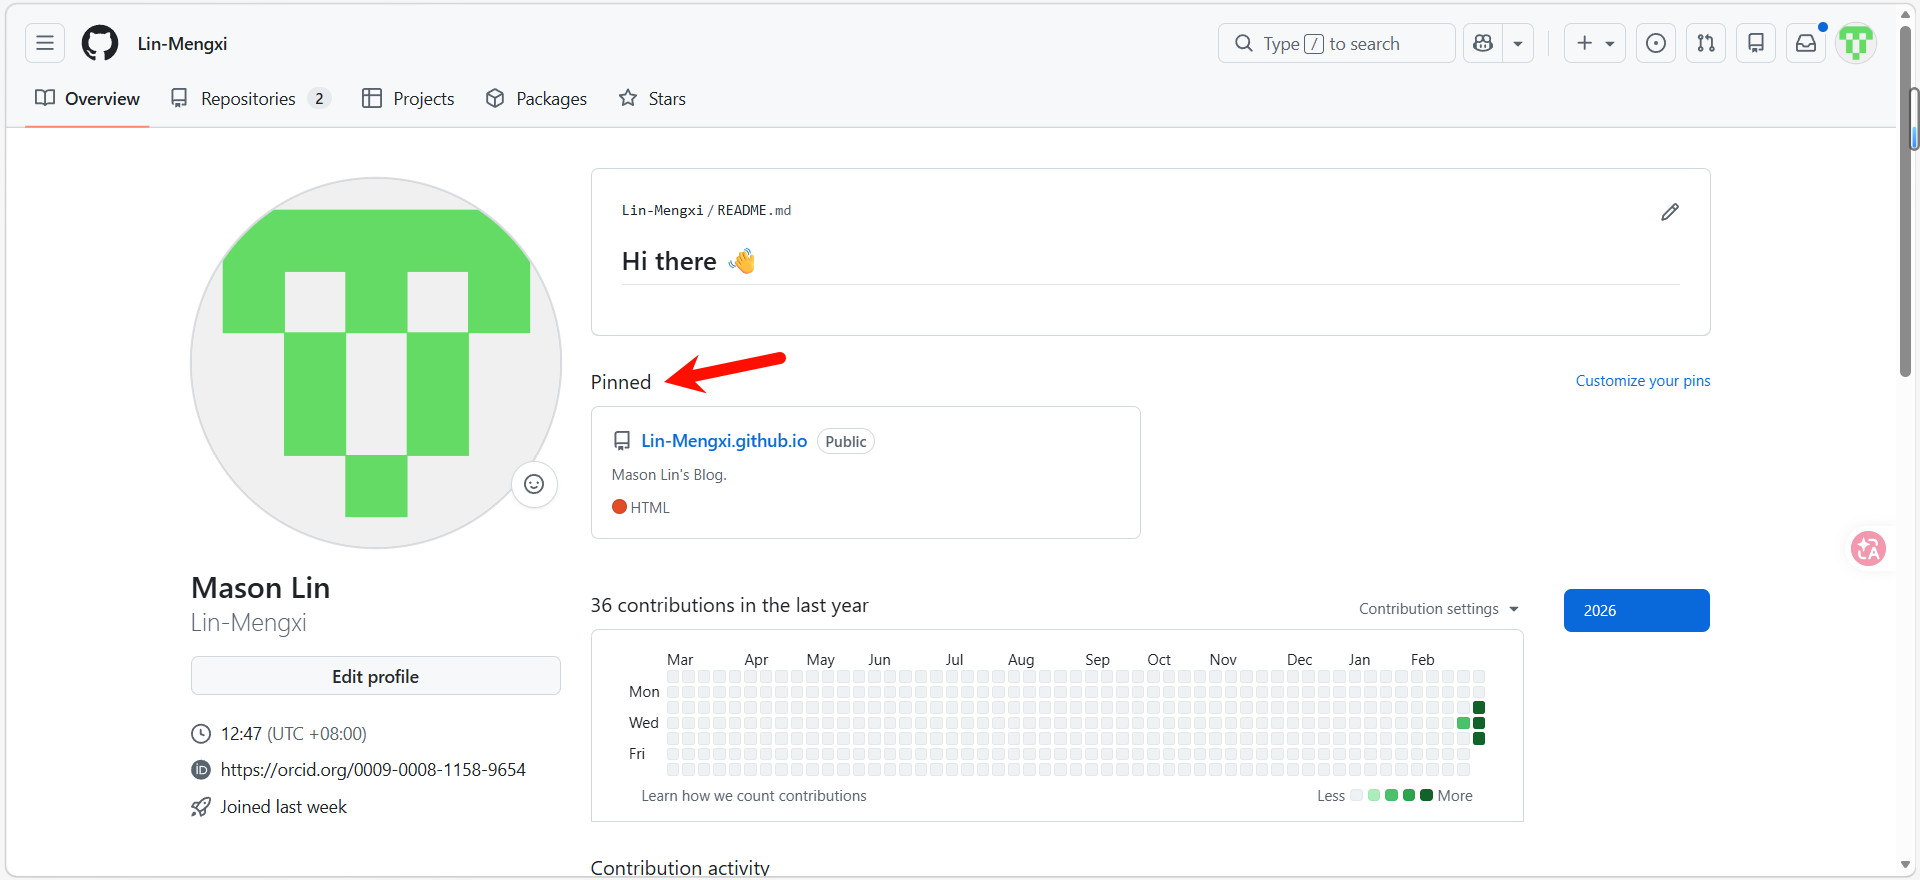
Task: Expand the Copilot dropdown arrow
Action: point(1518,43)
